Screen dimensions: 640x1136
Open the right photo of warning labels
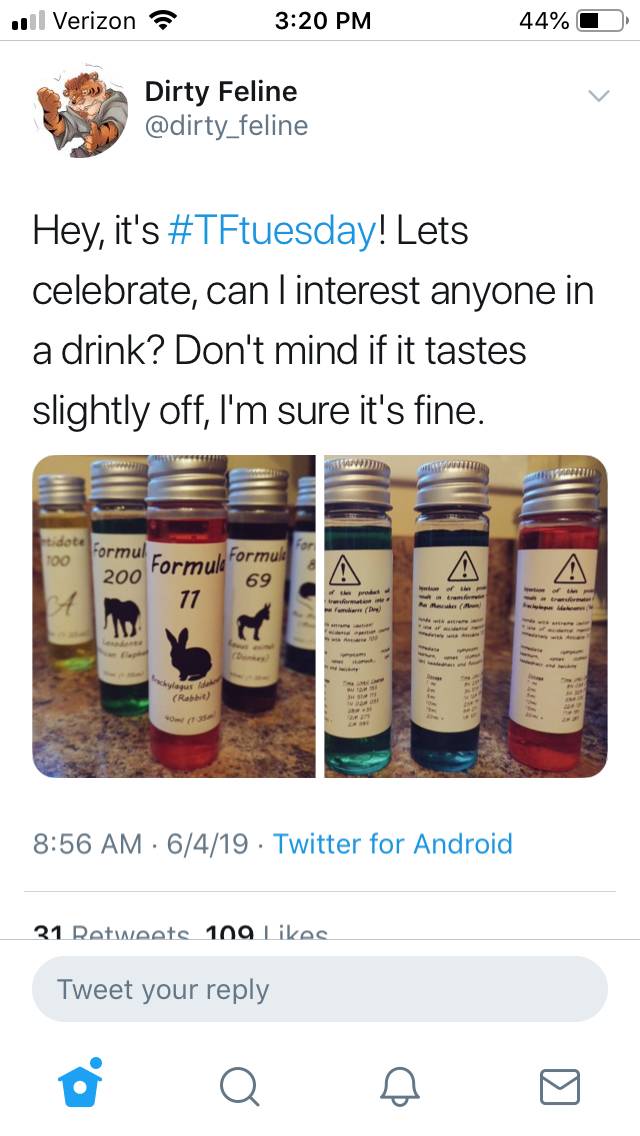point(465,616)
